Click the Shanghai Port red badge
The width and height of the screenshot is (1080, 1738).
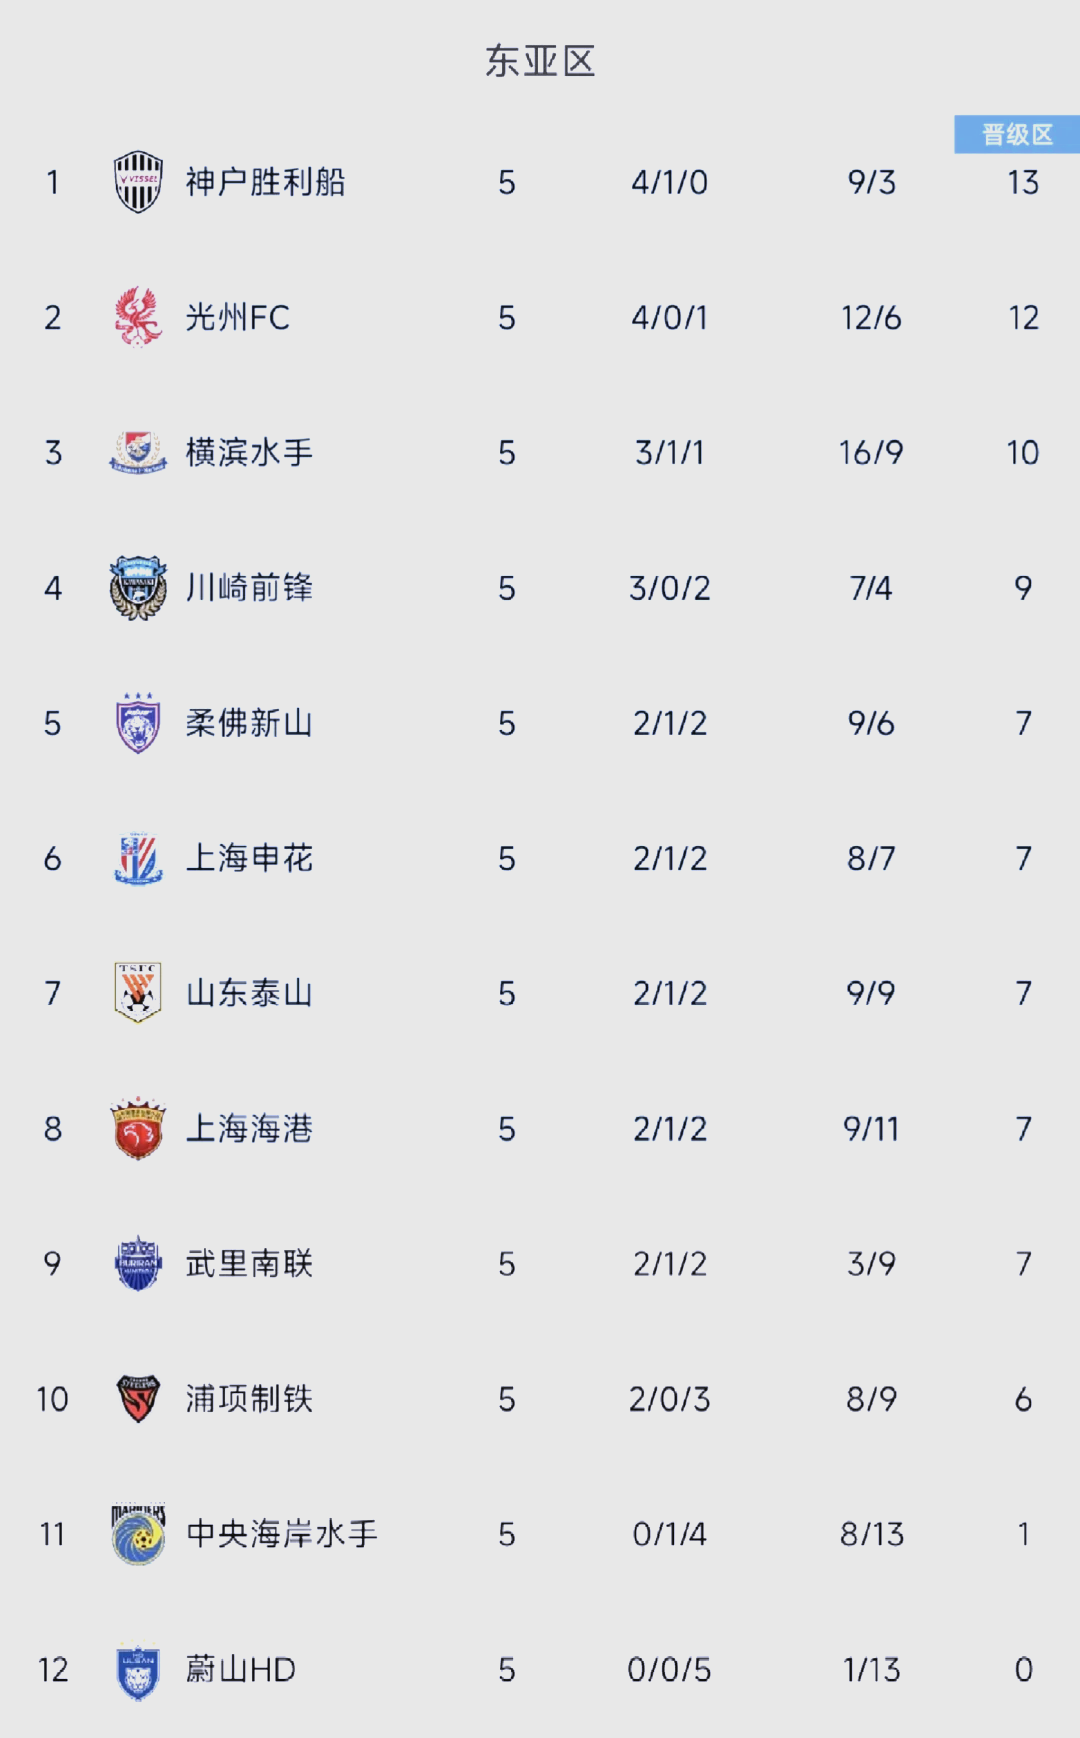point(138,1128)
